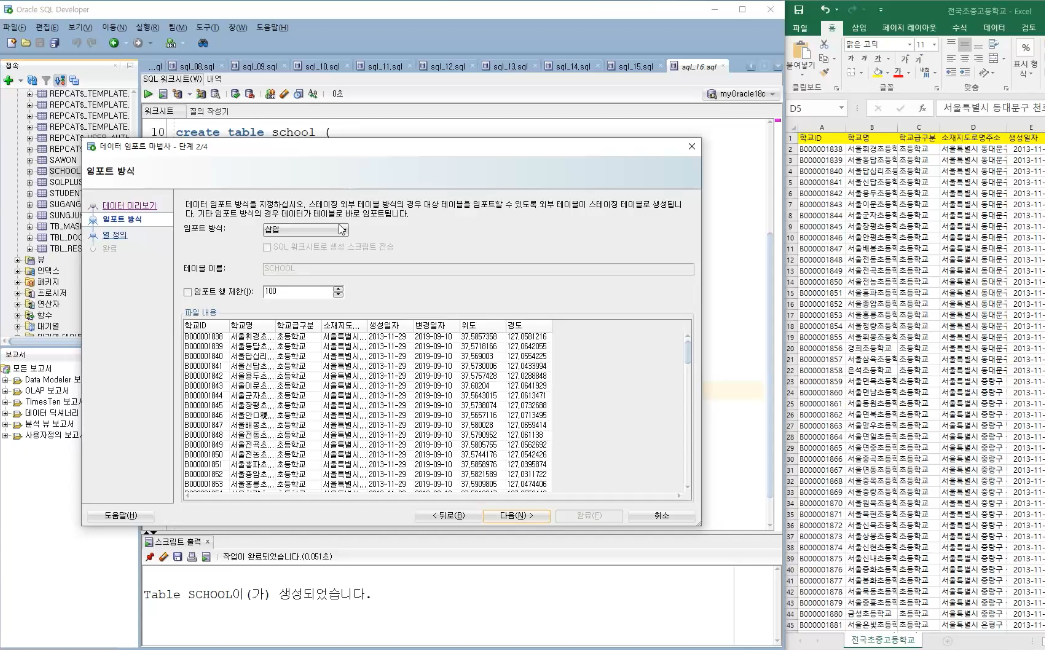
Task: Expand the SAWON table node
Action: [x=29, y=160]
